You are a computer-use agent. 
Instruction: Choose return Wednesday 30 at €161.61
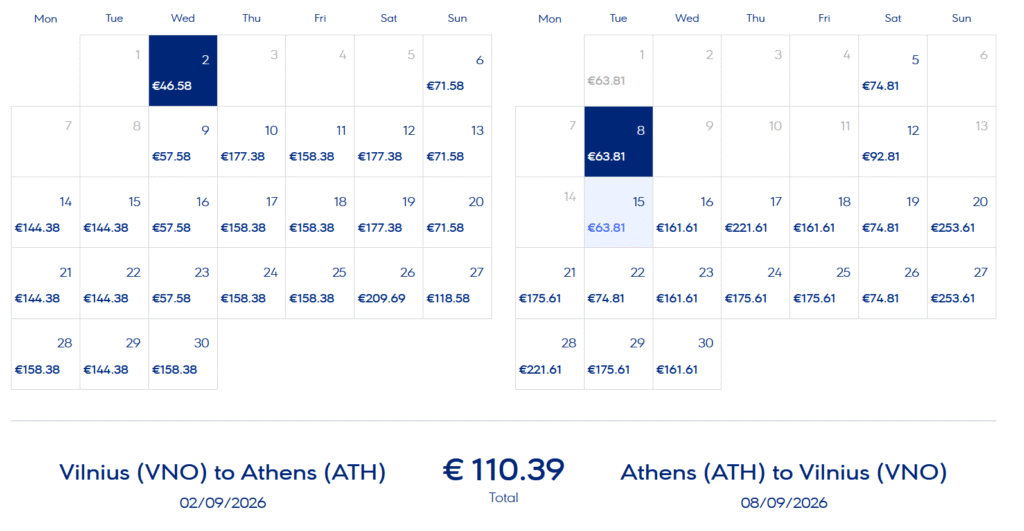pos(687,355)
